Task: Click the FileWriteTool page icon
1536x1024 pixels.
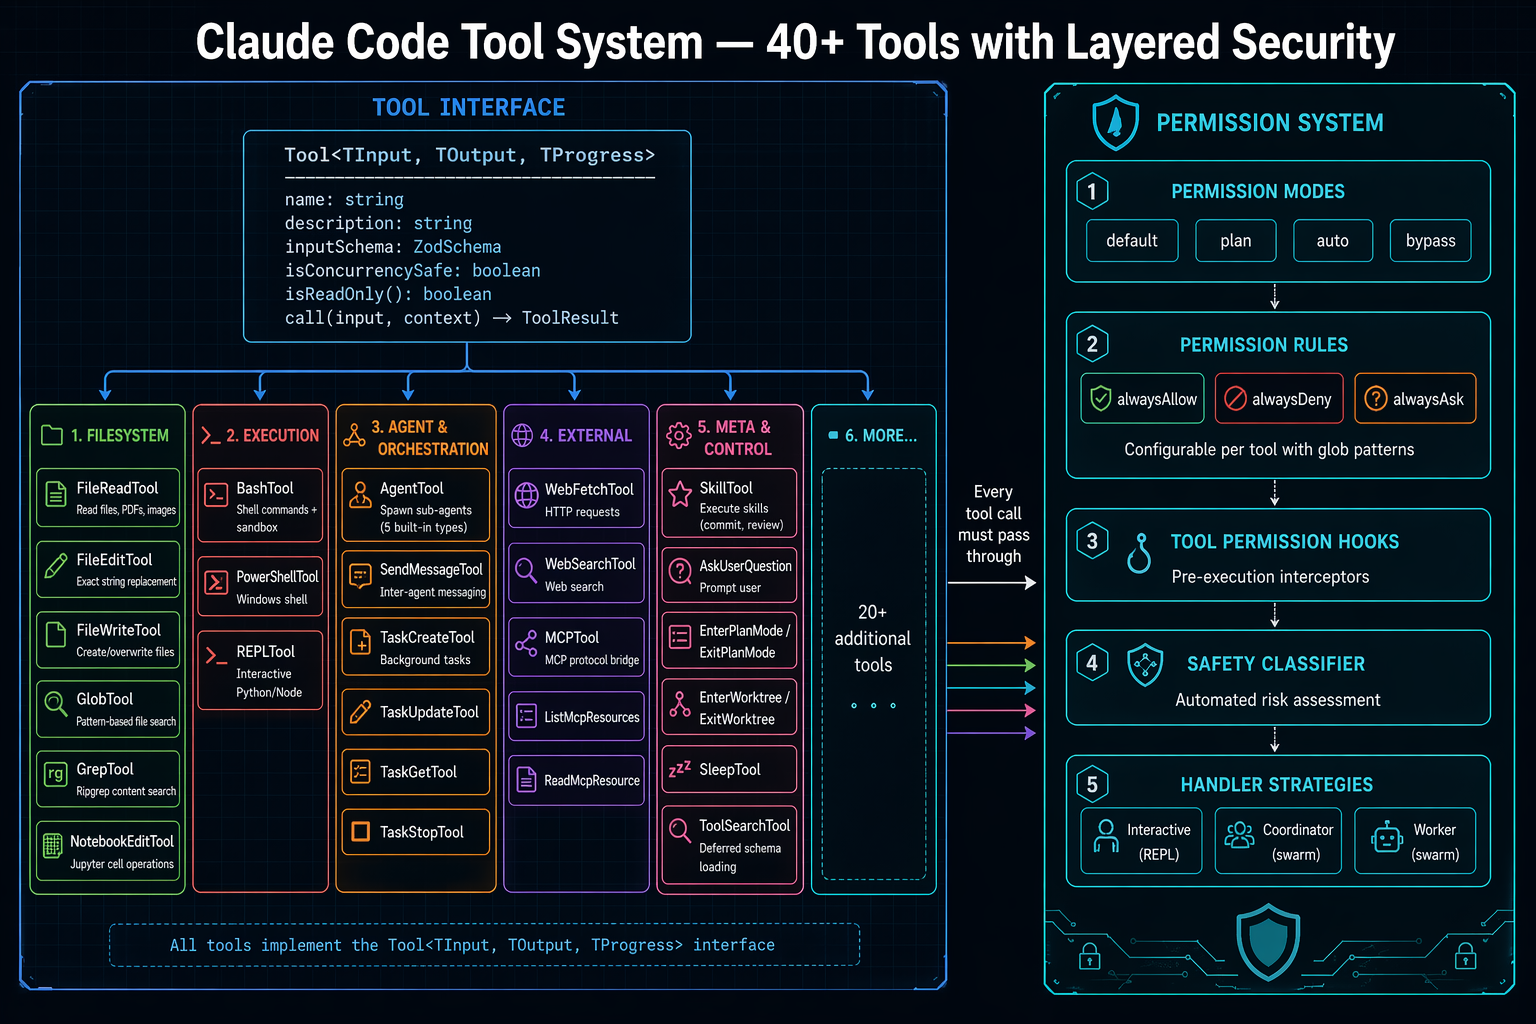Action: [56, 636]
